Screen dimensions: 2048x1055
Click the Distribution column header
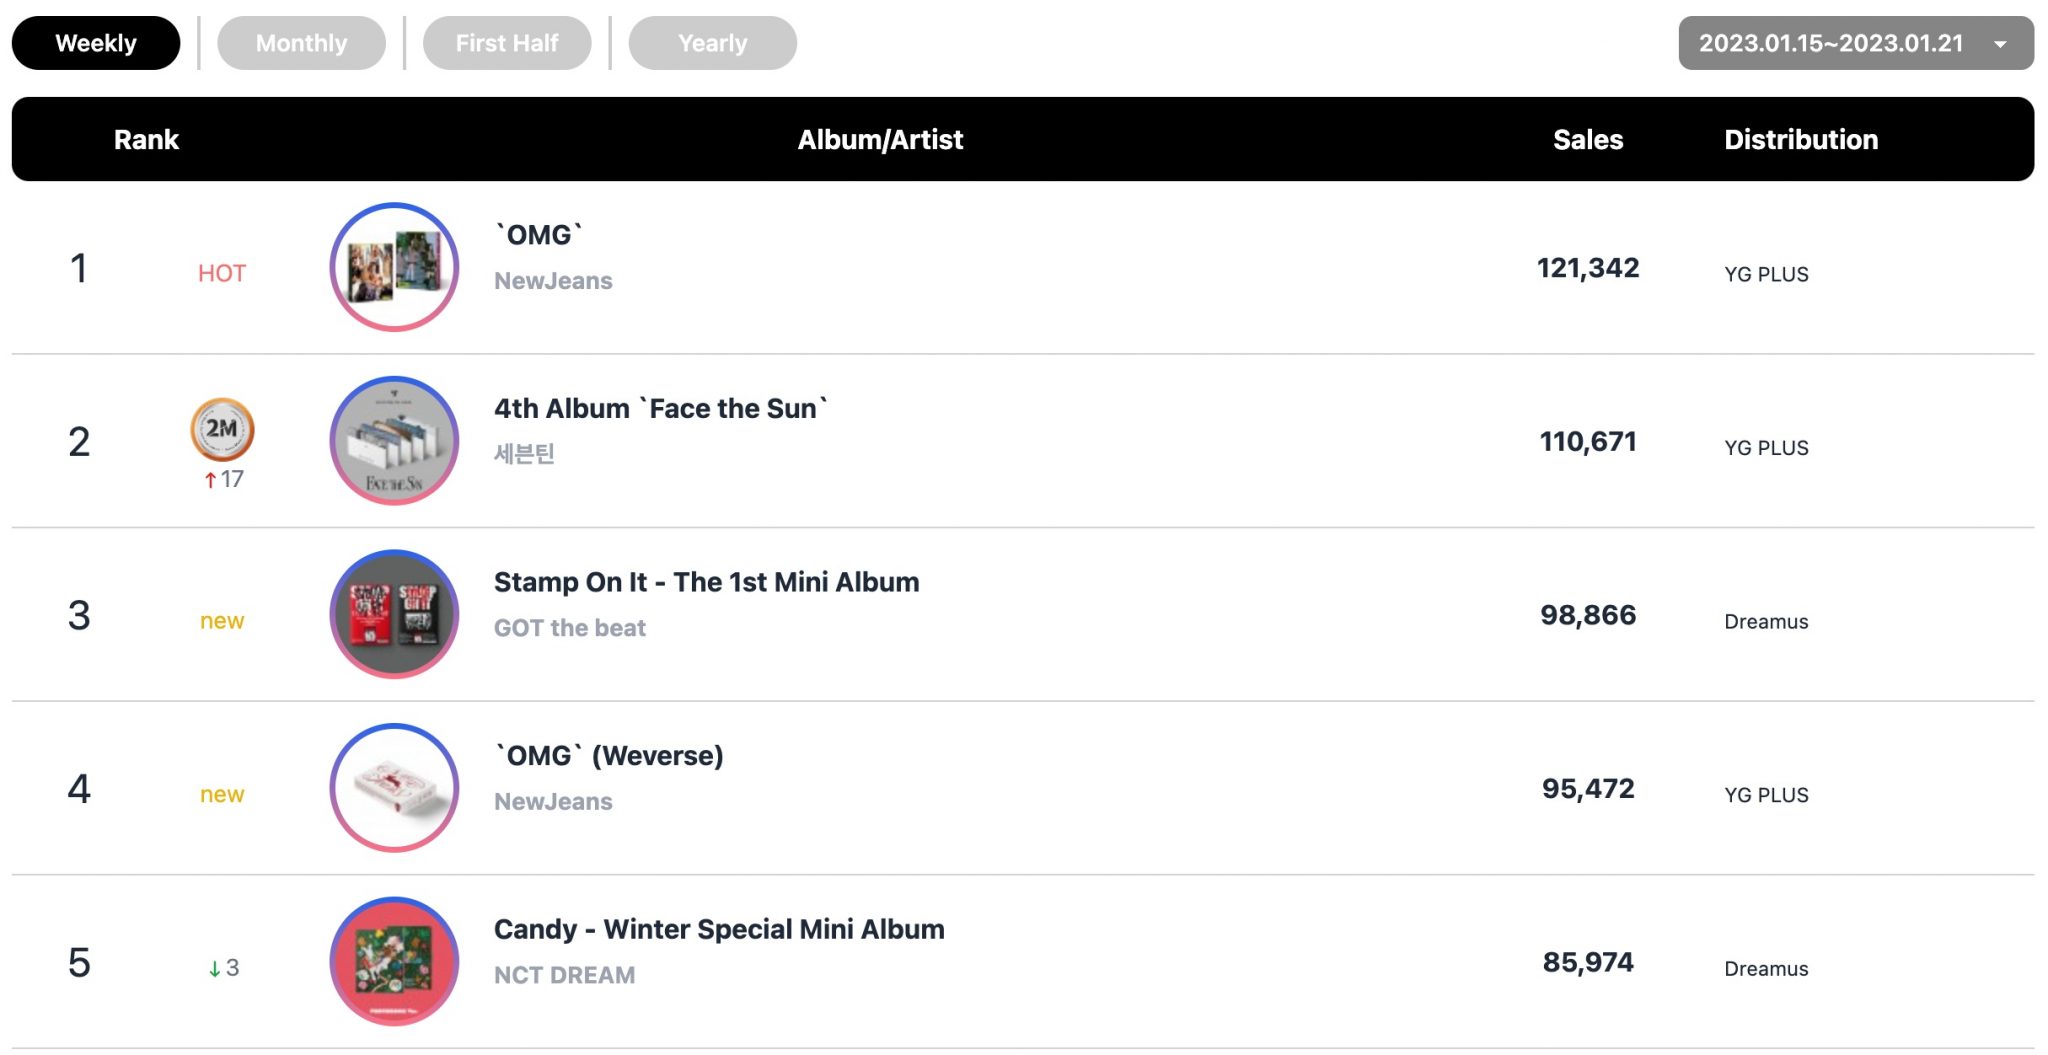[x=1800, y=139]
